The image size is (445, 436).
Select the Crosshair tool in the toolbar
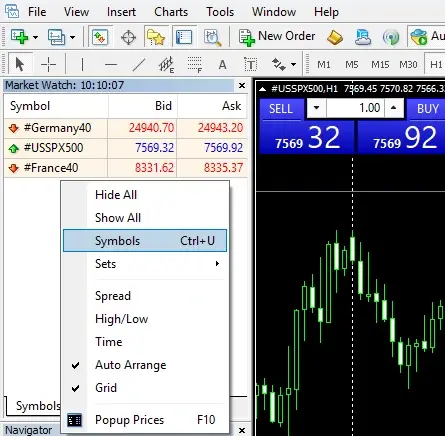coord(48,64)
